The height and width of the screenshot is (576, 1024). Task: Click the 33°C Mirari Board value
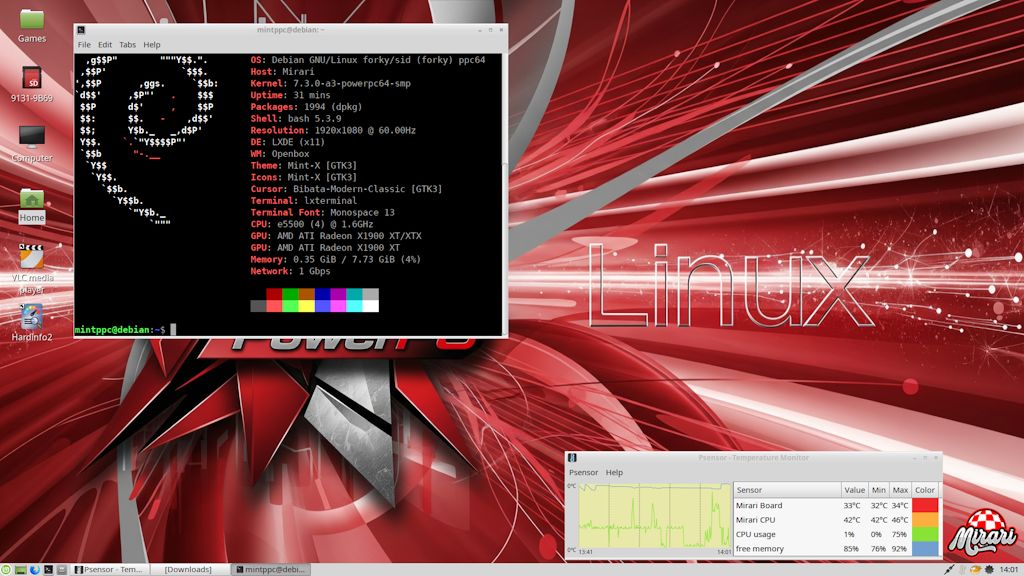(852, 505)
